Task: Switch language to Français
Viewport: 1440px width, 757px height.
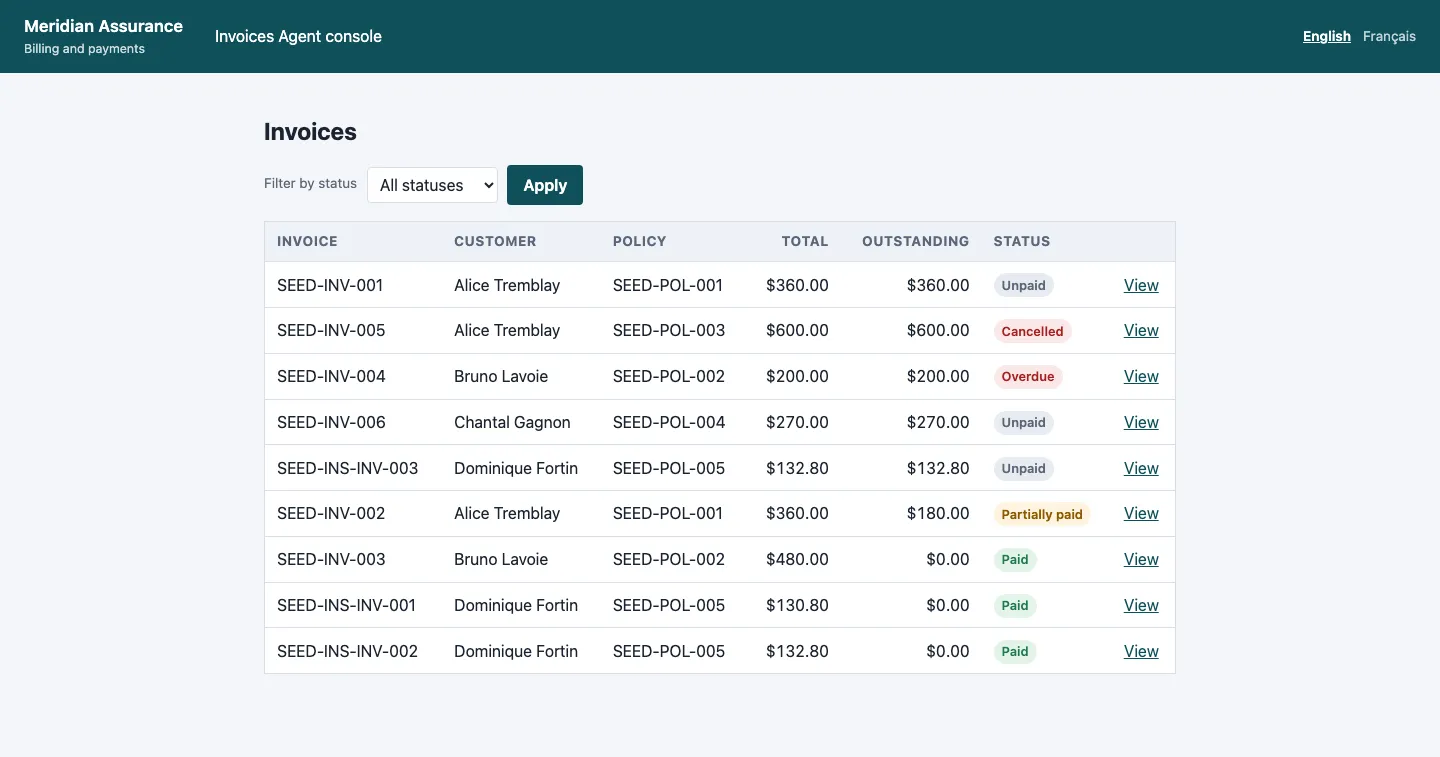Action: [1389, 36]
